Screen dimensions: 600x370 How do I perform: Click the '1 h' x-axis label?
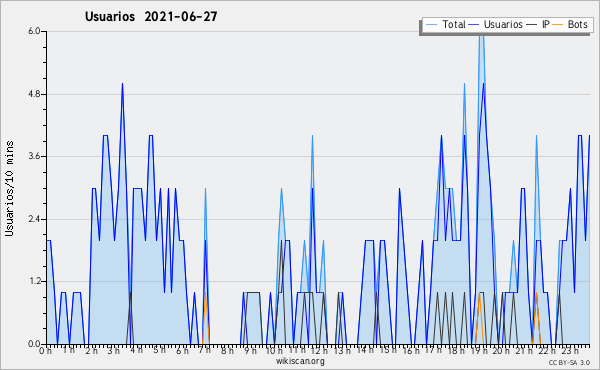click(68, 350)
